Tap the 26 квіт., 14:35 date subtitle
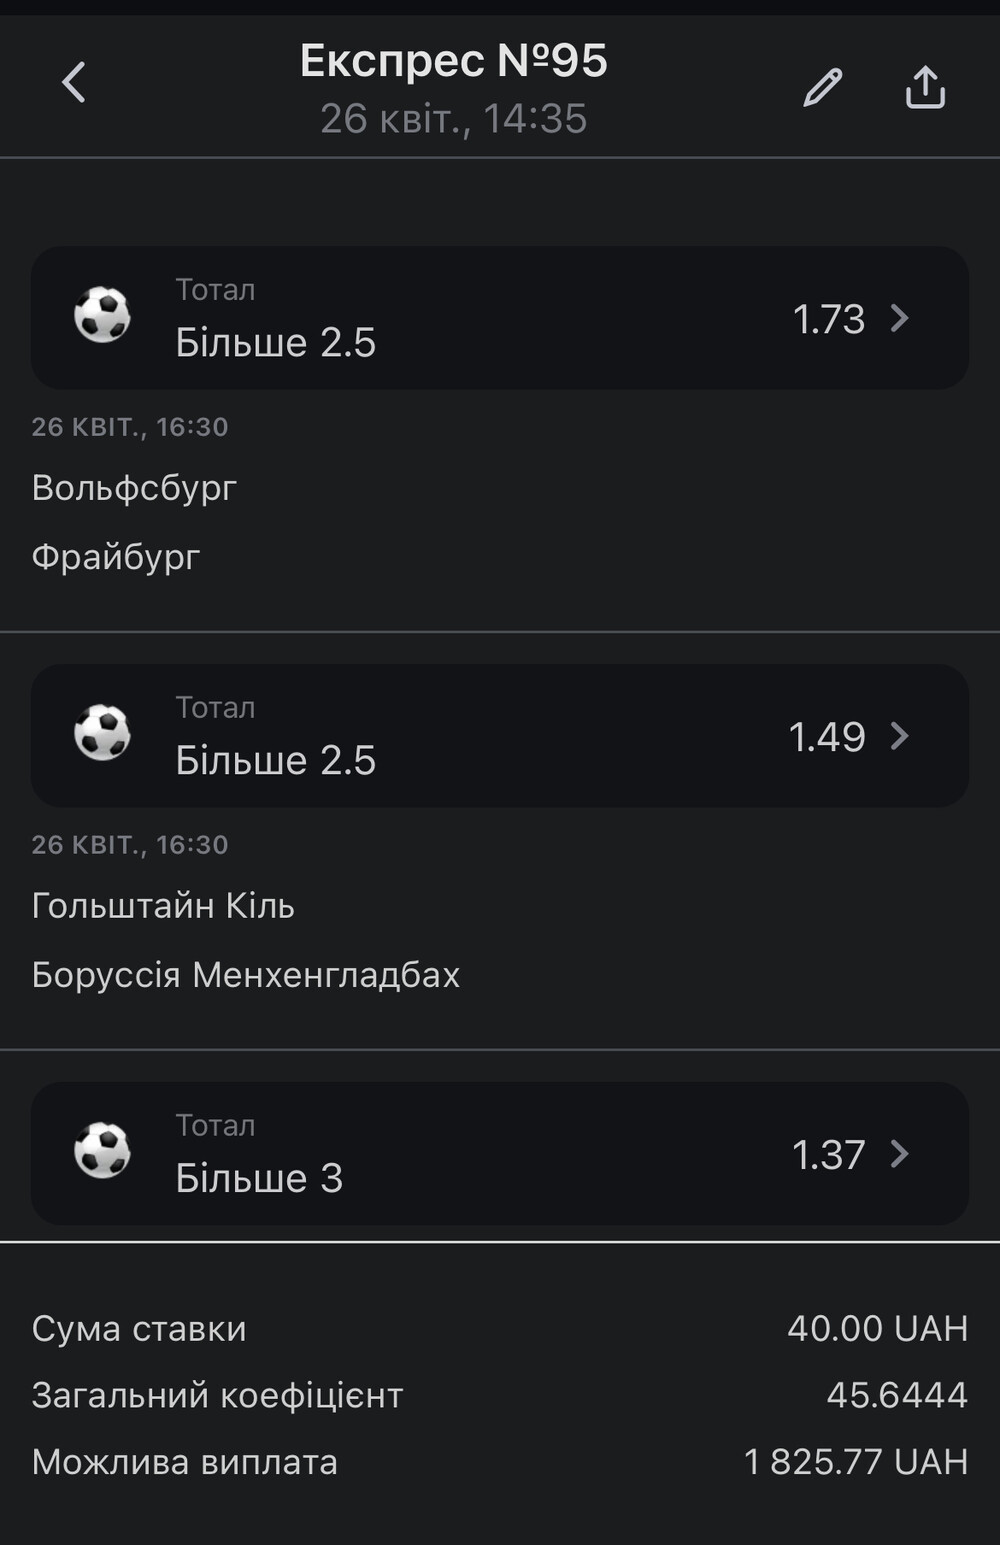Viewport: 1000px width, 1545px height. (454, 119)
